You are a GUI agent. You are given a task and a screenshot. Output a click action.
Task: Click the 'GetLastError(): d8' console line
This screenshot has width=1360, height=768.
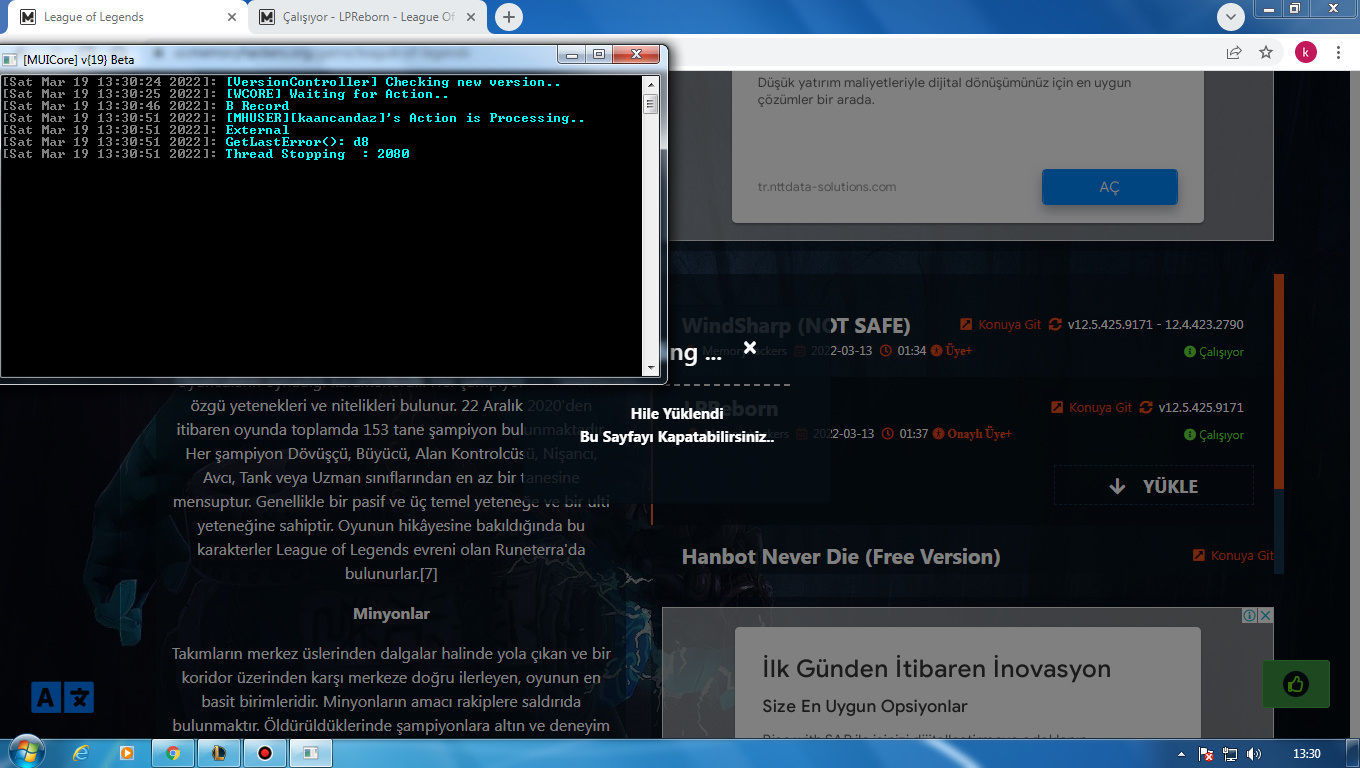[x=297, y=142]
